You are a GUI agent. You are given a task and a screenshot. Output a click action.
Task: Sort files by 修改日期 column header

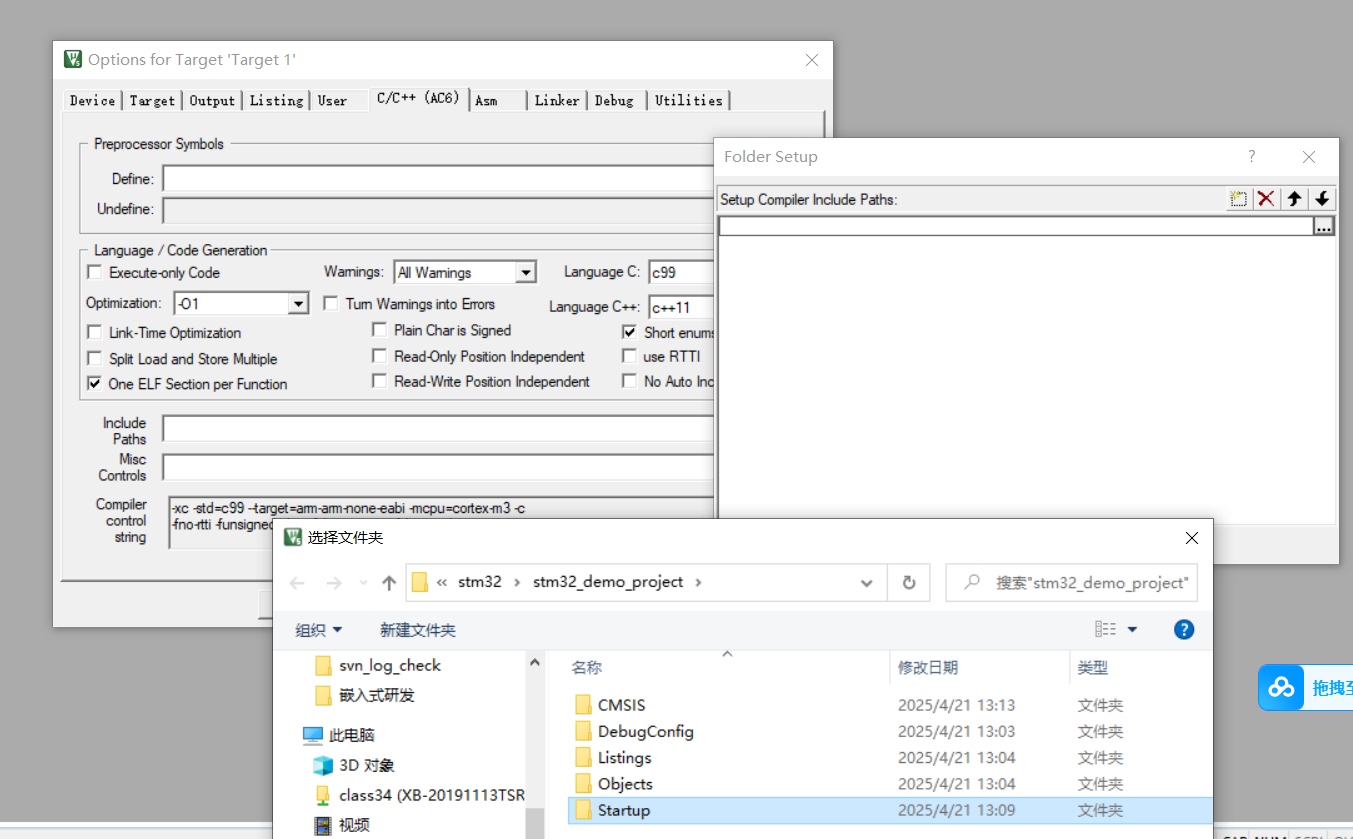[x=928, y=668]
